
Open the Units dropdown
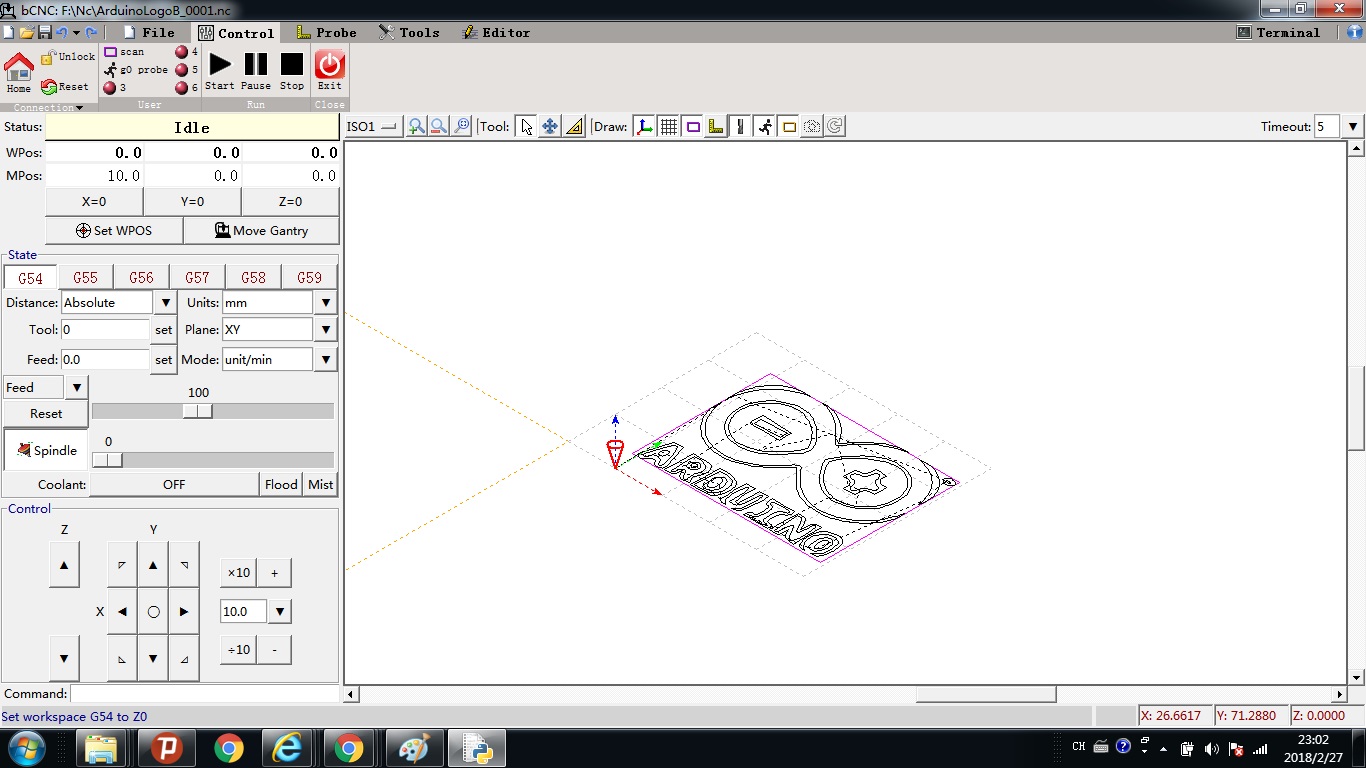click(326, 302)
